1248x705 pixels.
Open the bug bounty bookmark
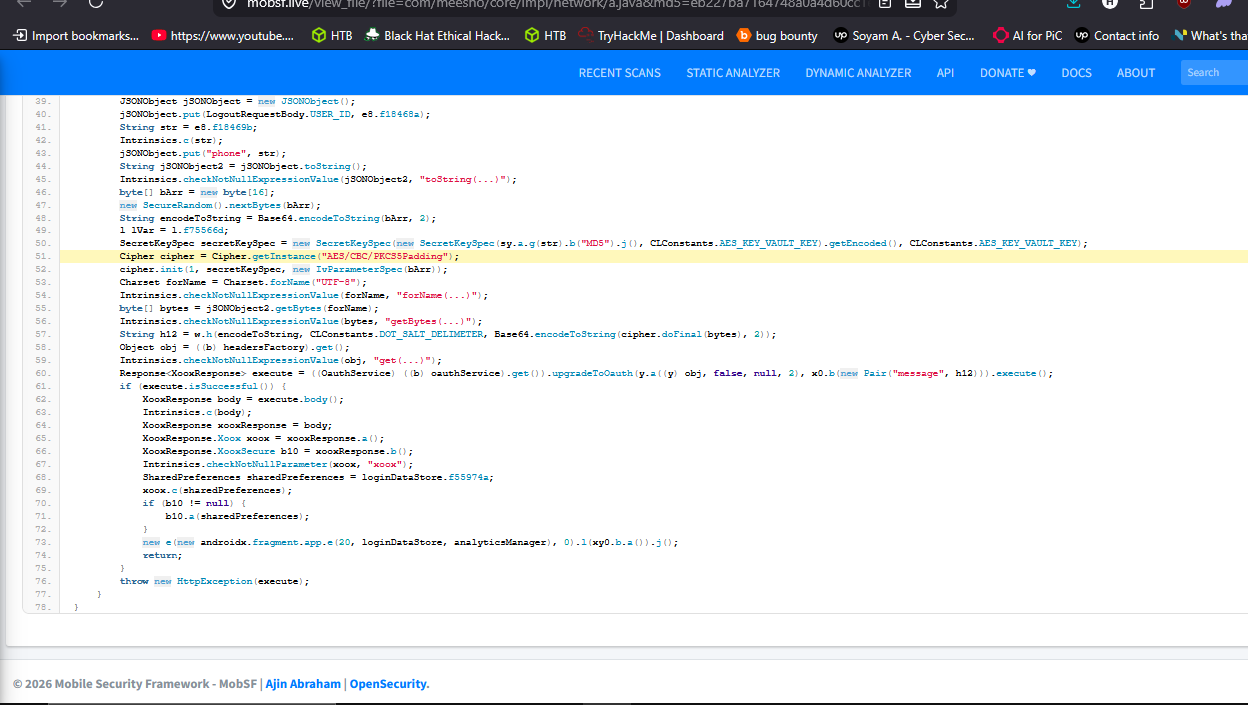(777, 36)
